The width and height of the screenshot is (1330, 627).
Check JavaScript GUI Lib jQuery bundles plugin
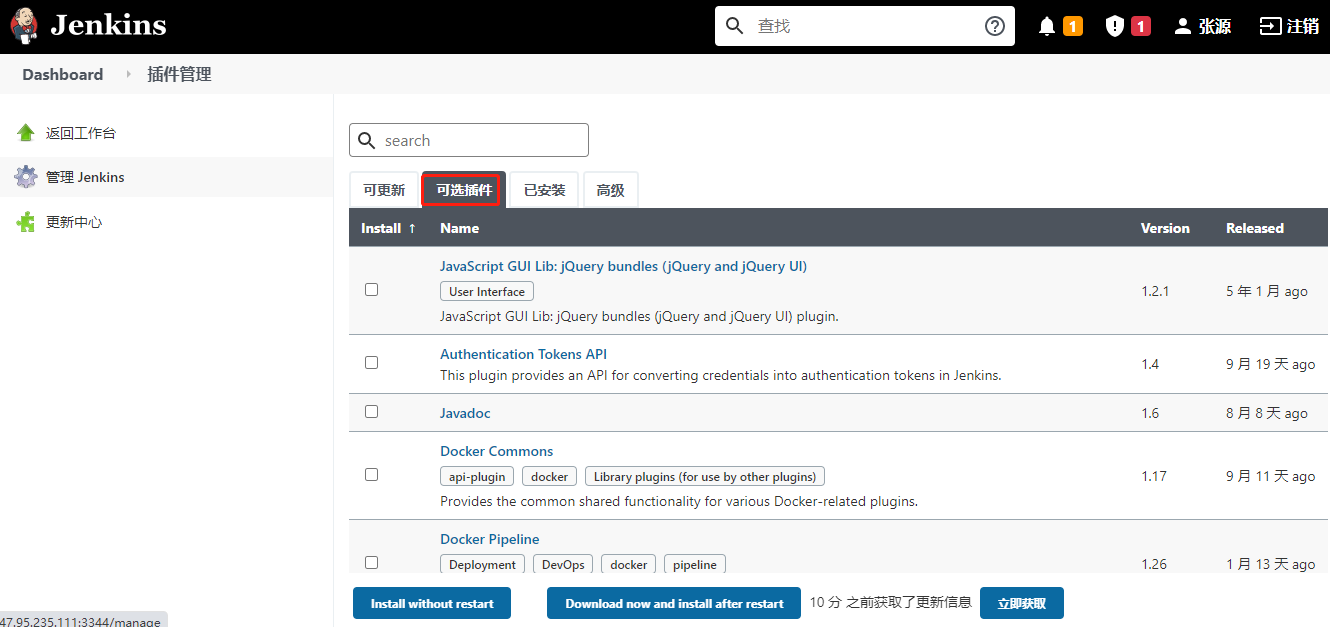click(372, 289)
